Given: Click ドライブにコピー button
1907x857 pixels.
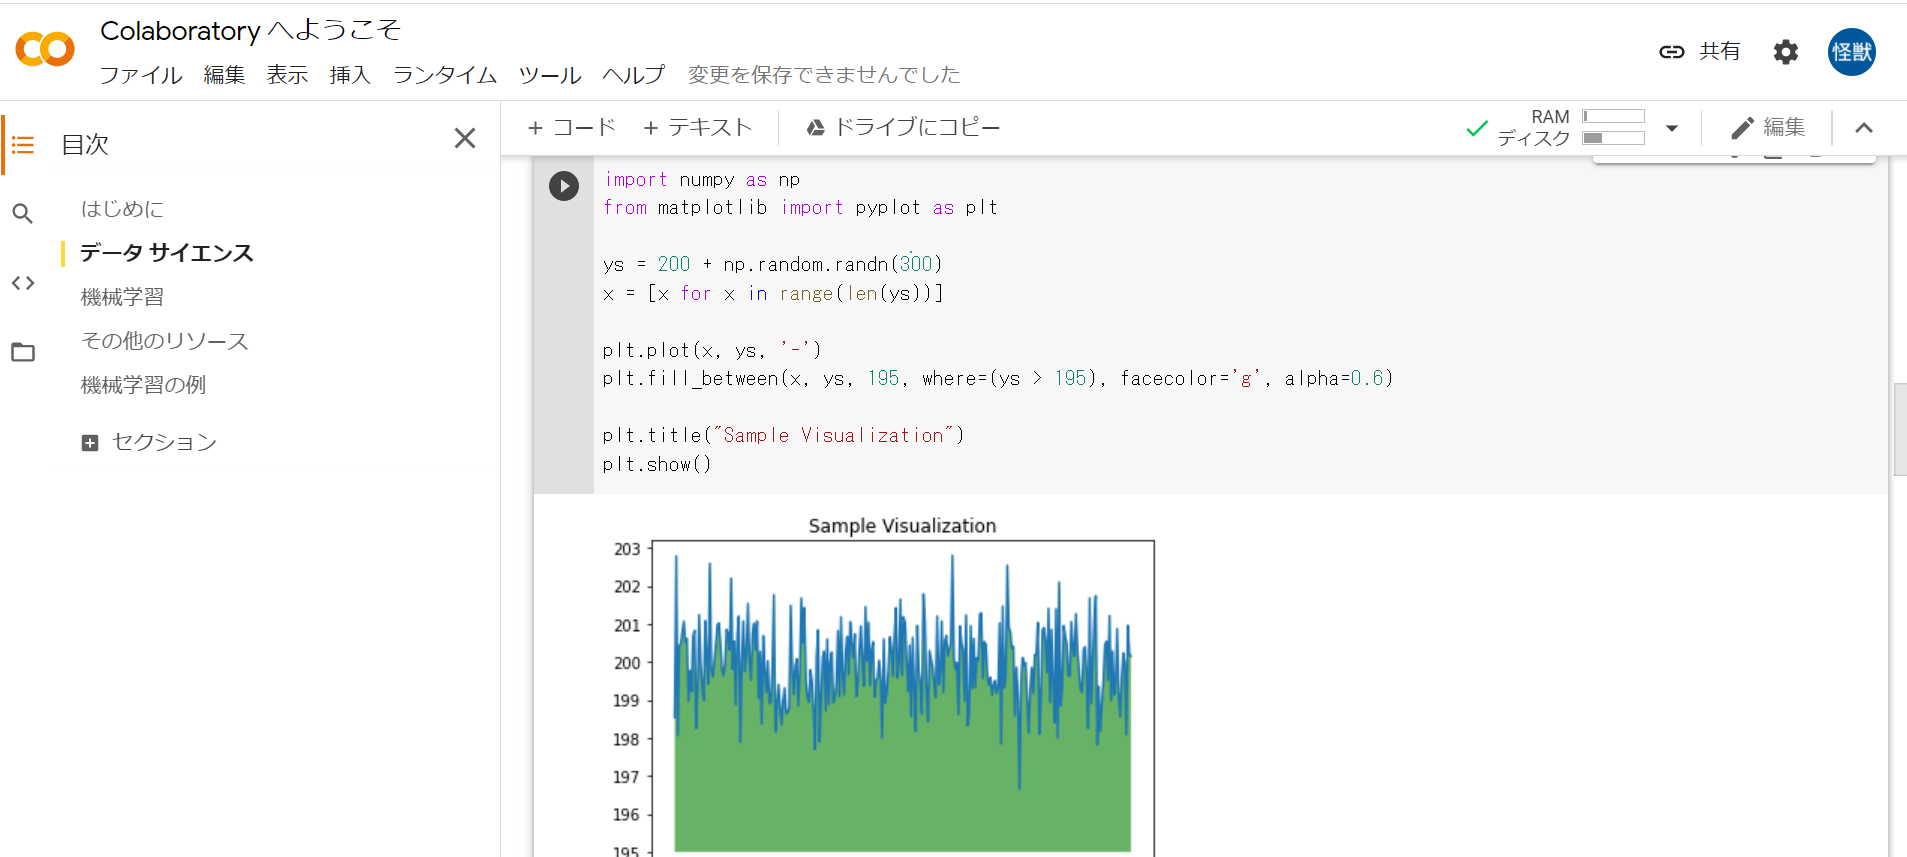Looking at the screenshot, I should point(903,127).
